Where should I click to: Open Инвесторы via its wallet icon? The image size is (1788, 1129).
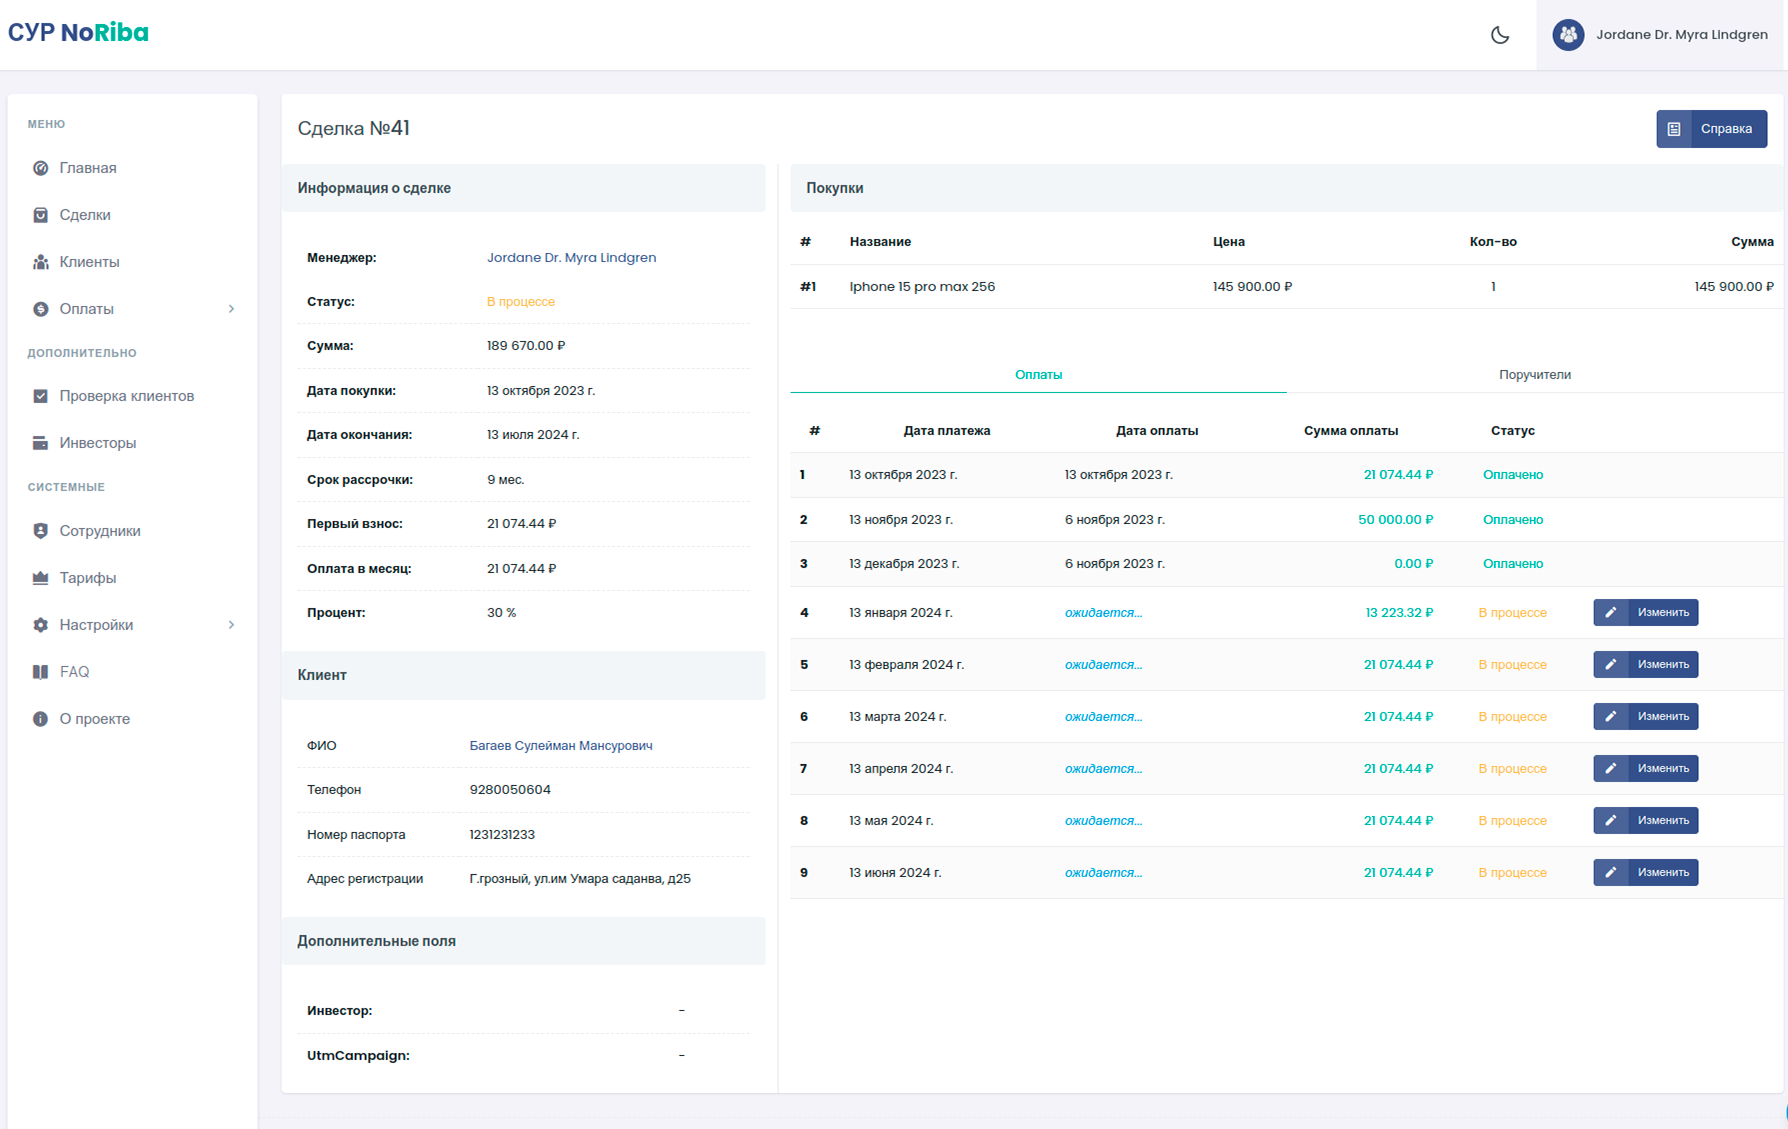click(x=41, y=443)
